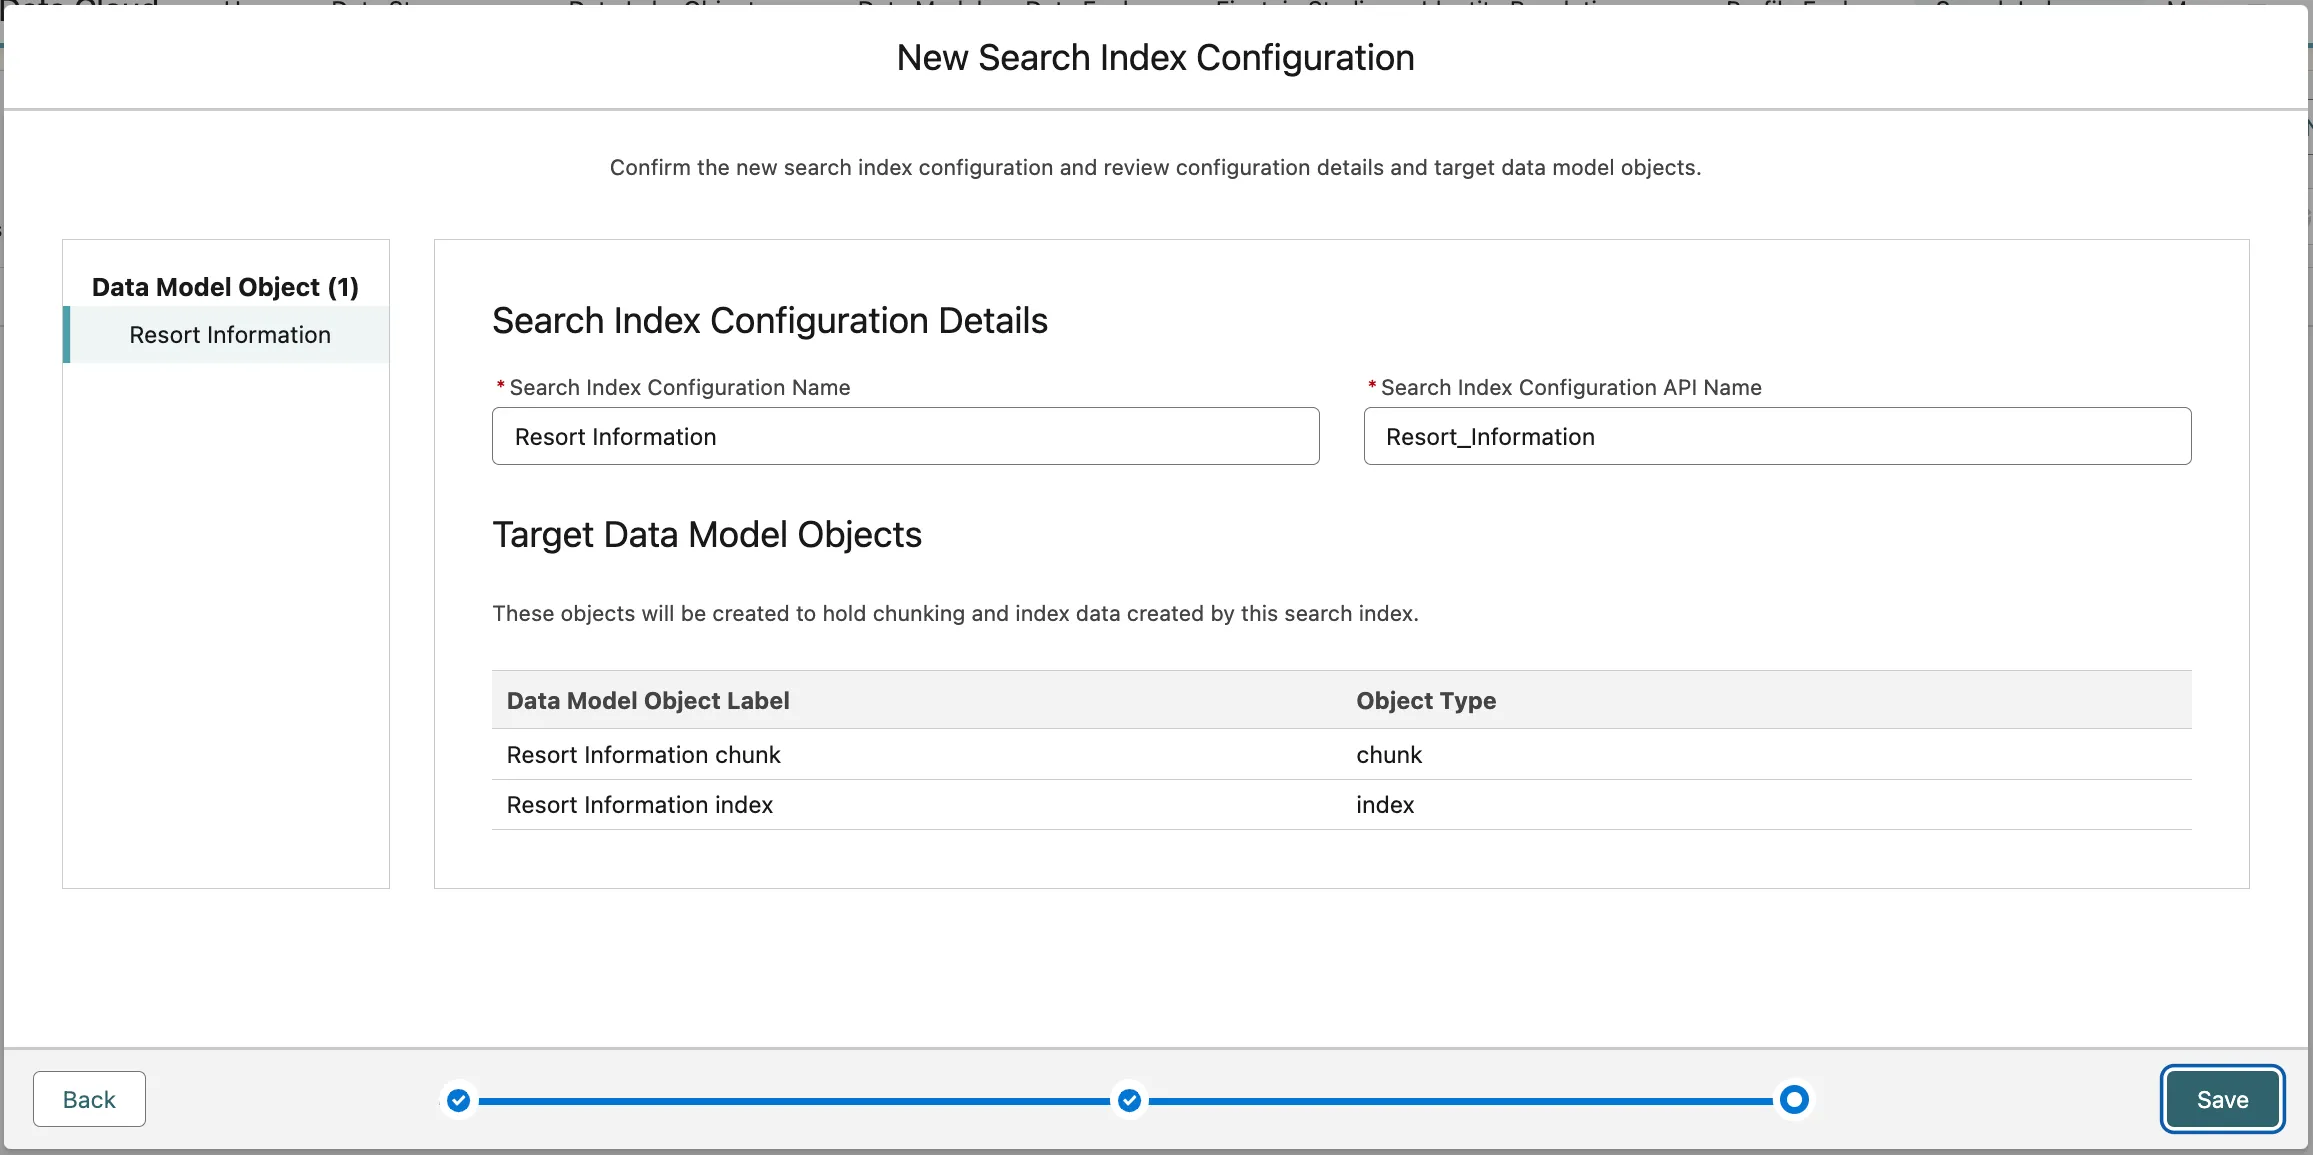Focus the Search Index Configuration API Name field
This screenshot has width=2313, height=1155.
click(x=1776, y=436)
